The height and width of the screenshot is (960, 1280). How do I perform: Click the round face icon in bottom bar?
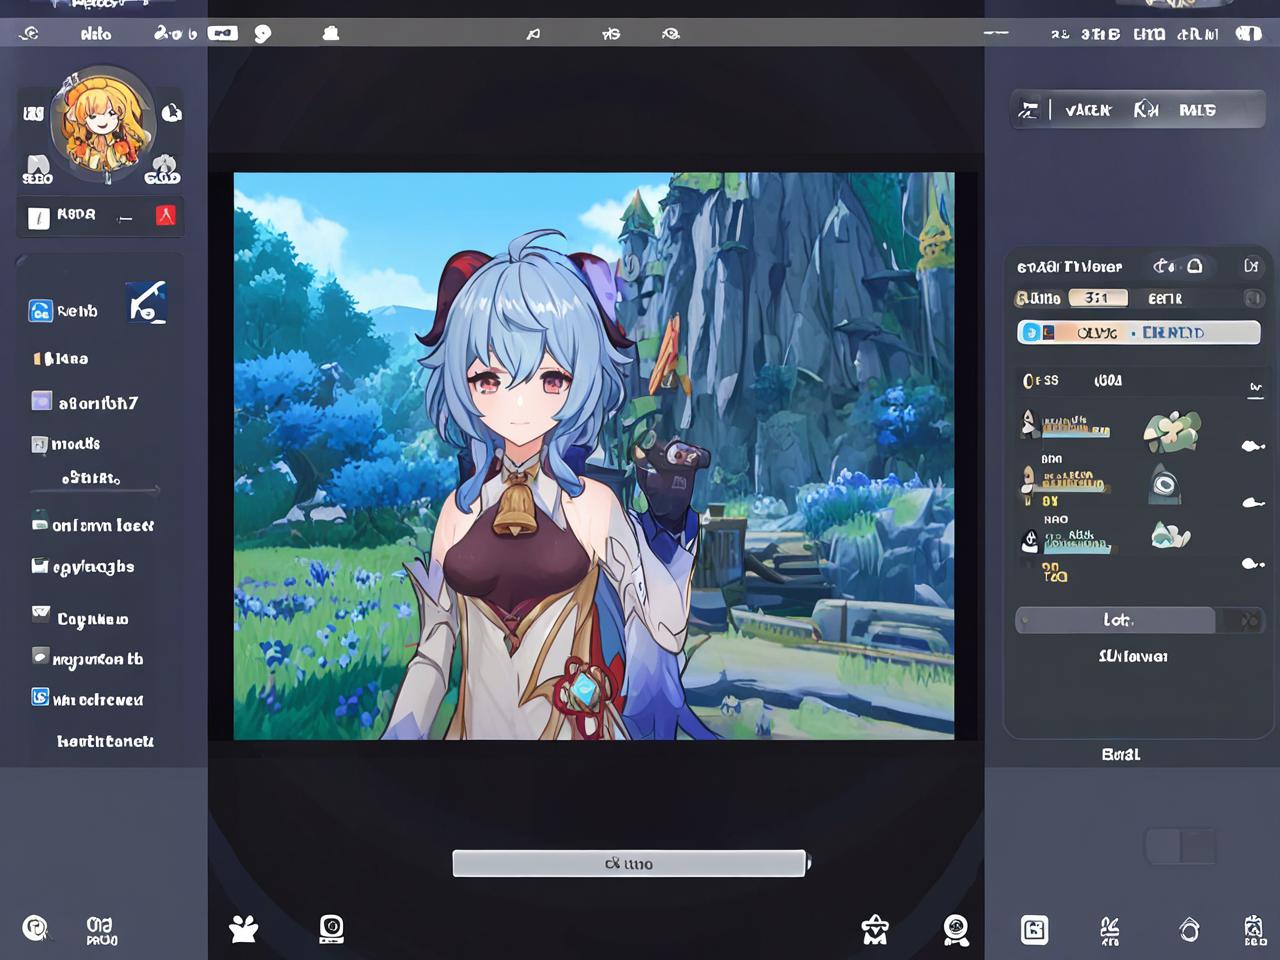(x=956, y=930)
